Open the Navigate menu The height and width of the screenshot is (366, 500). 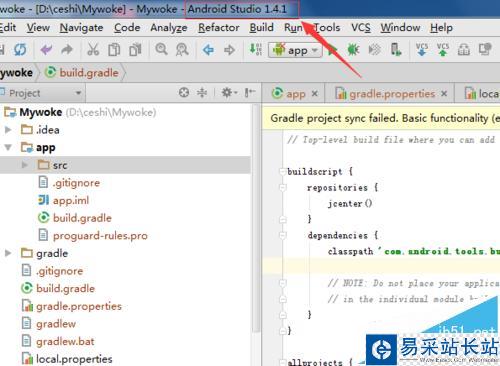click(x=81, y=28)
